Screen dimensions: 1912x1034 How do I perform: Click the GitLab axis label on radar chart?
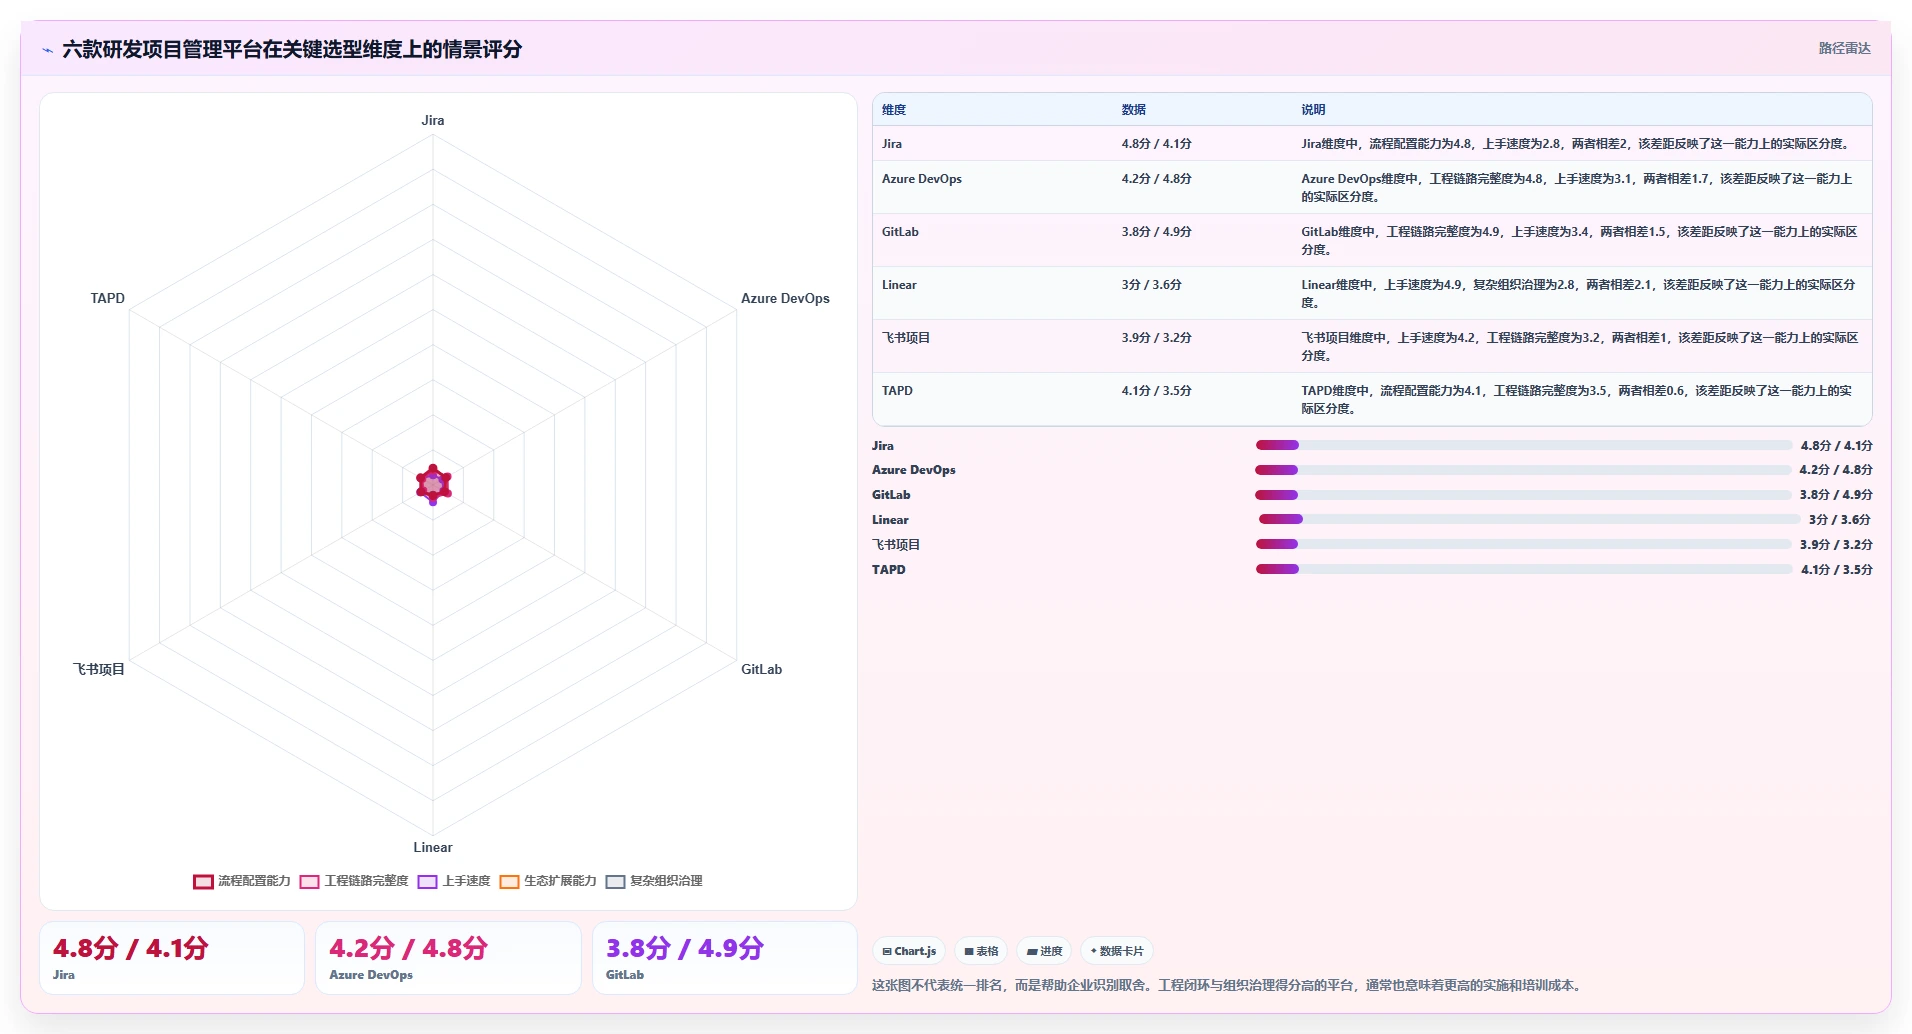[x=761, y=669]
